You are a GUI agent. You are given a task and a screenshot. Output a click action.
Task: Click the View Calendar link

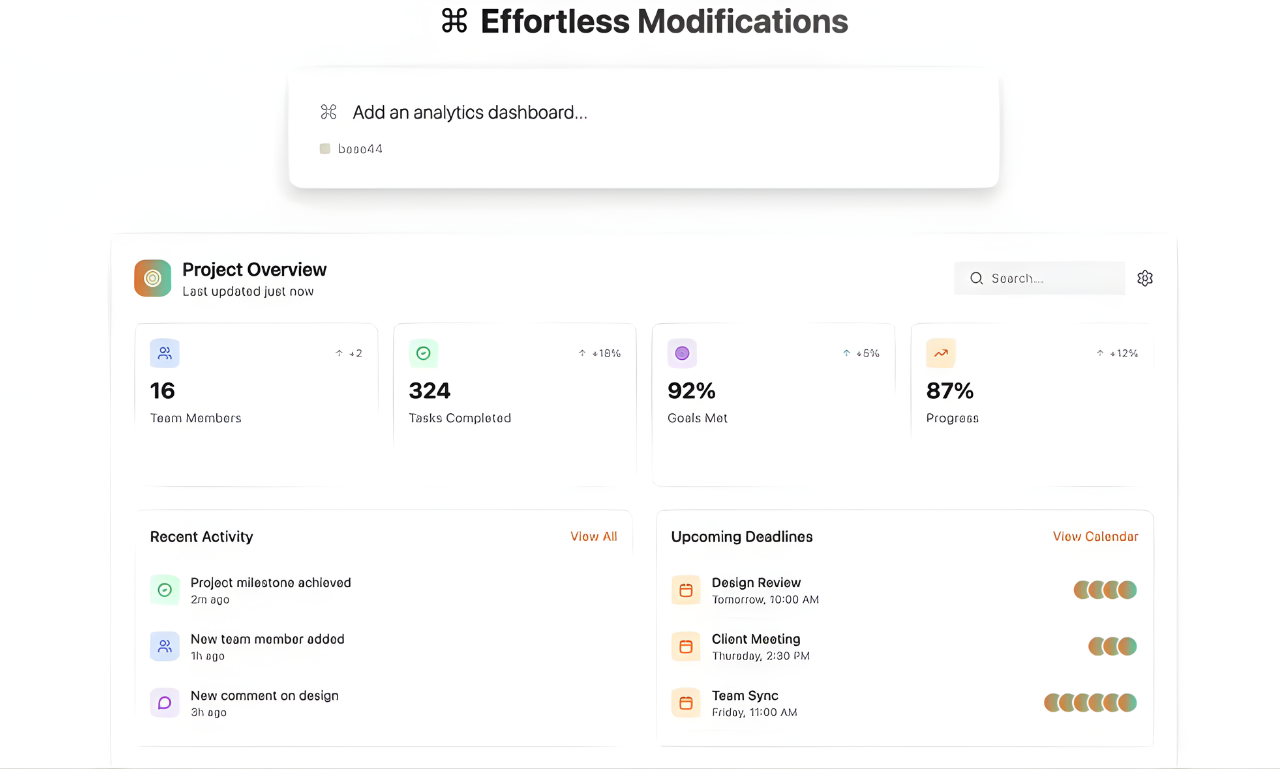1095,536
